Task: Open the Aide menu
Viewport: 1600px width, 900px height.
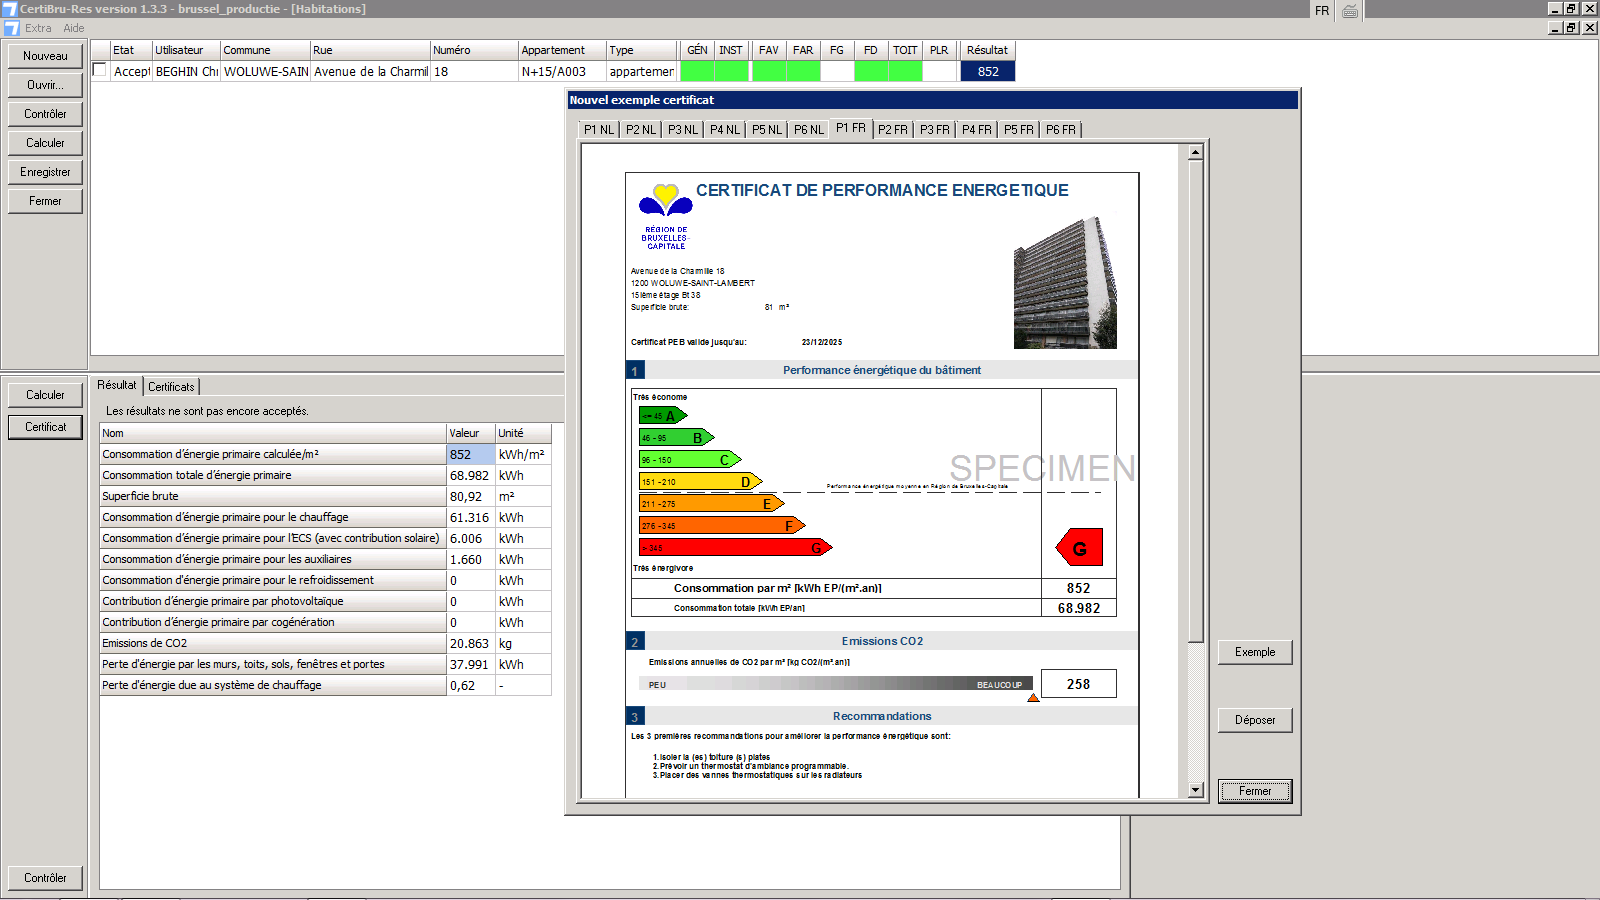Action: 74,28
